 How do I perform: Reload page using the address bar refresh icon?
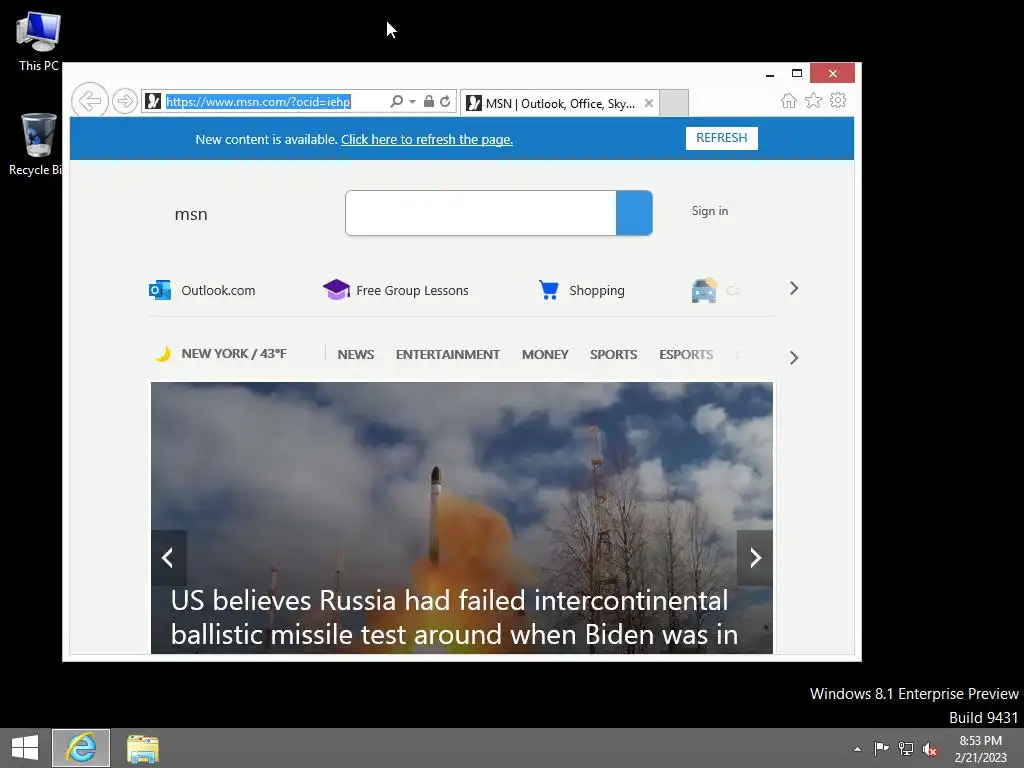click(445, 101)
